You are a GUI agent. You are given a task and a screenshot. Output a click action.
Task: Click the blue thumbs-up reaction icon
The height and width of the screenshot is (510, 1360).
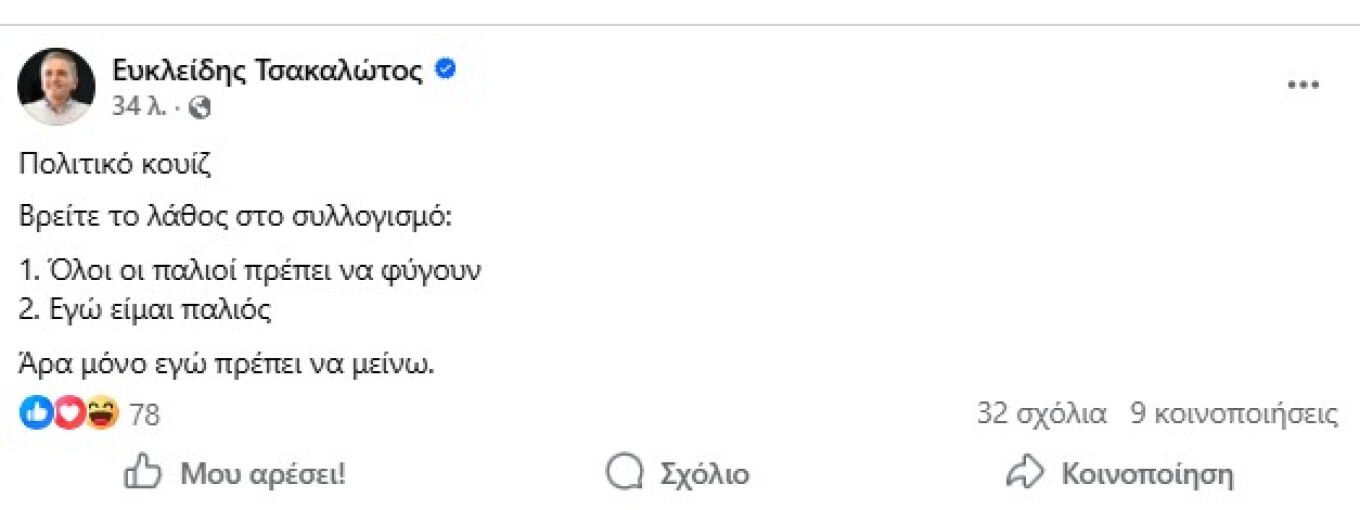[35, 412]
